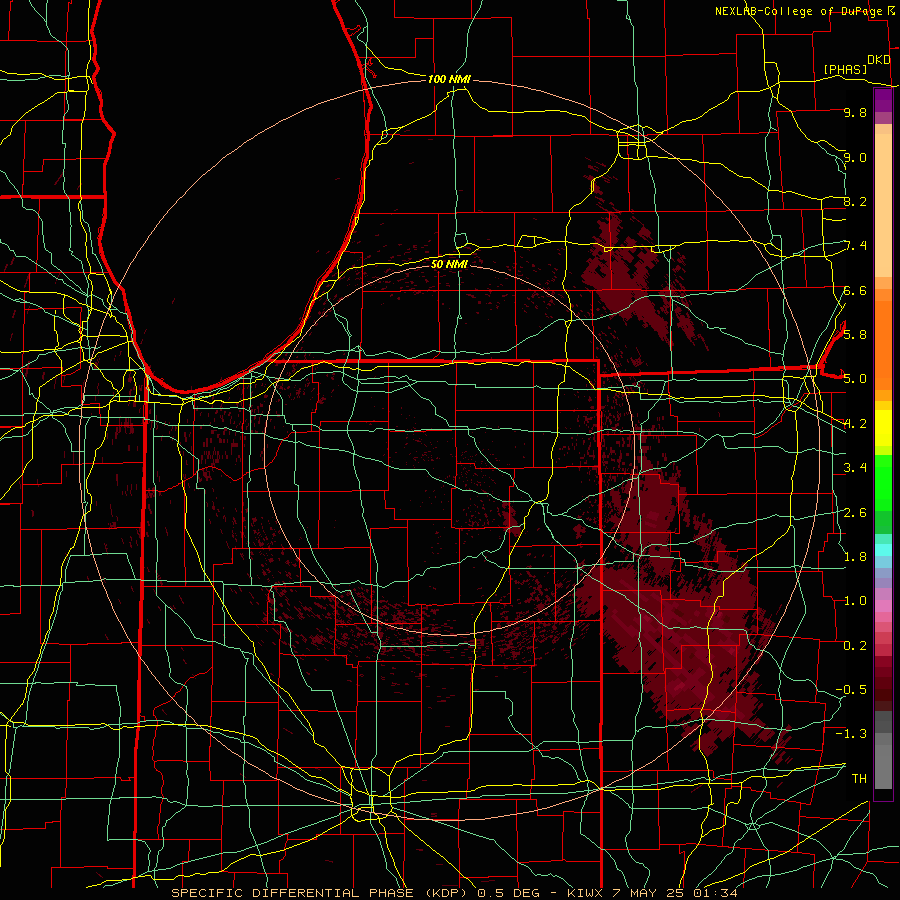Click the Specific Differential Phase KIWX caption
Image resolution: width=900 pixels, height=900 pixels.
[x=455, y=893]
